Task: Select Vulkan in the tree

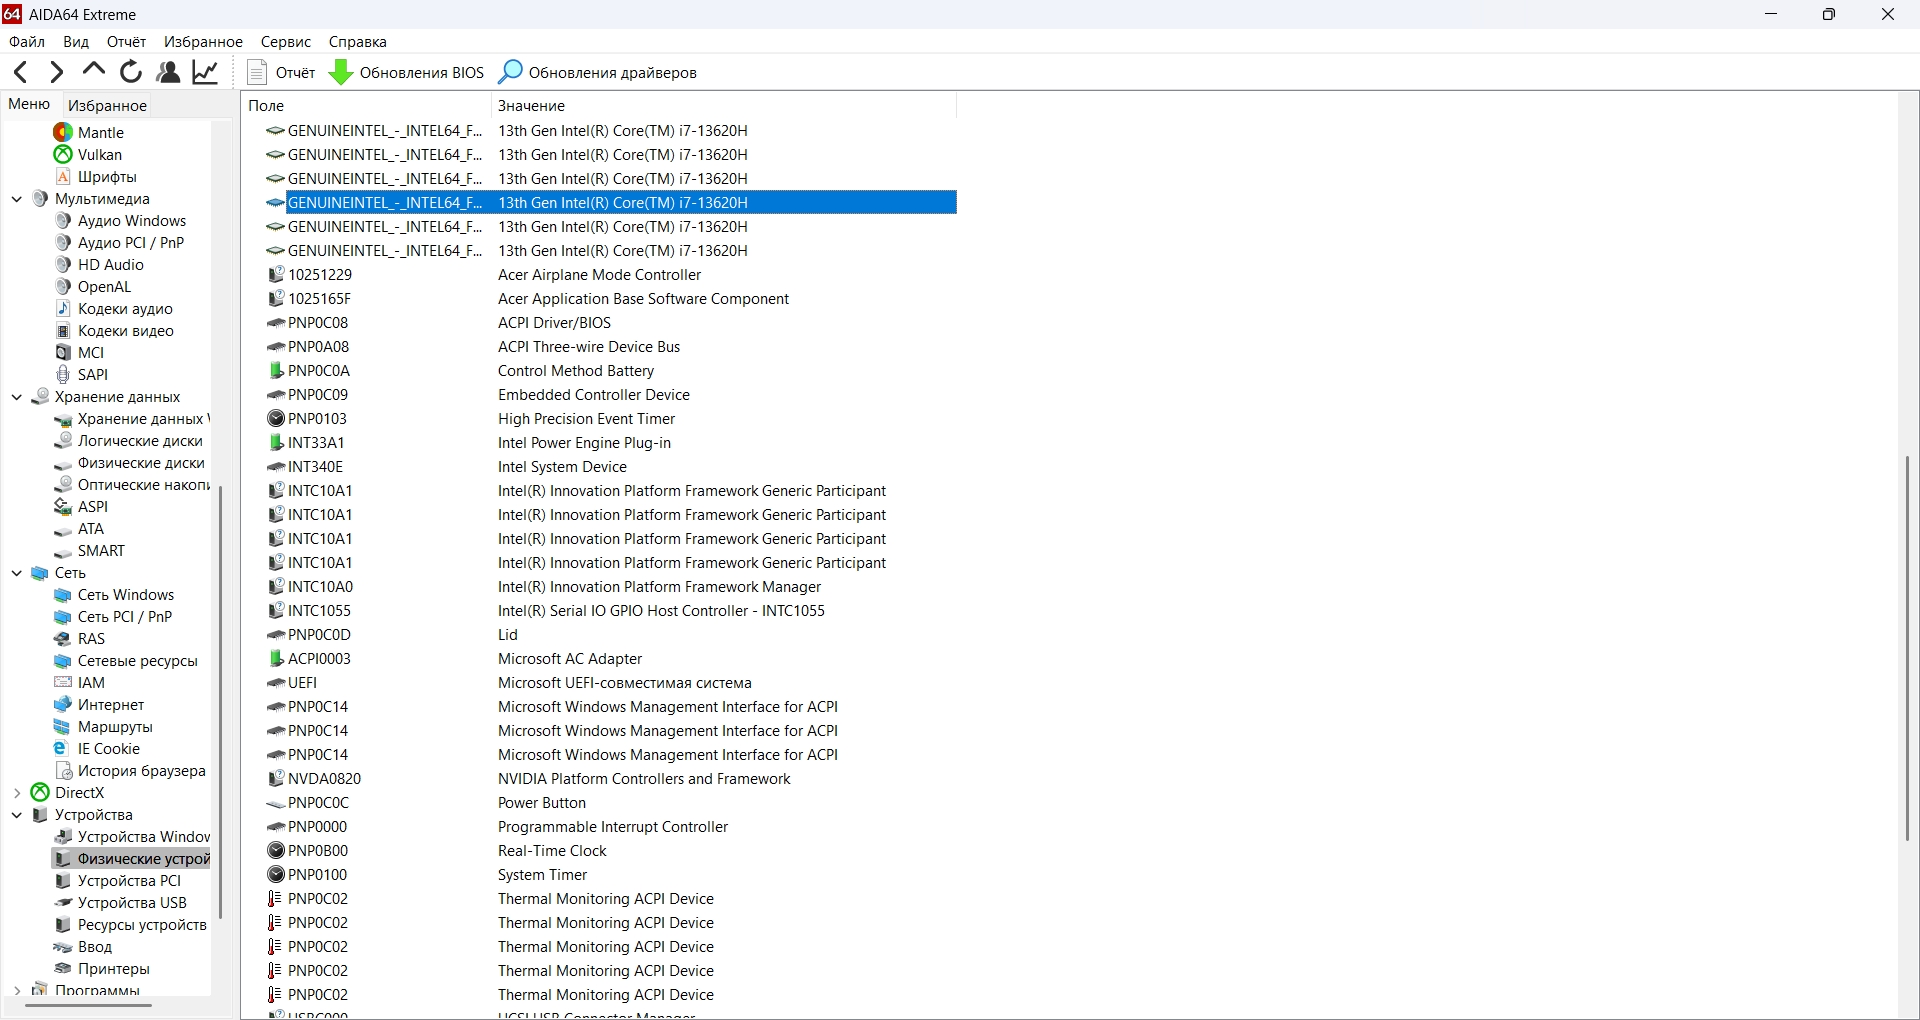Action: point(88,155)
